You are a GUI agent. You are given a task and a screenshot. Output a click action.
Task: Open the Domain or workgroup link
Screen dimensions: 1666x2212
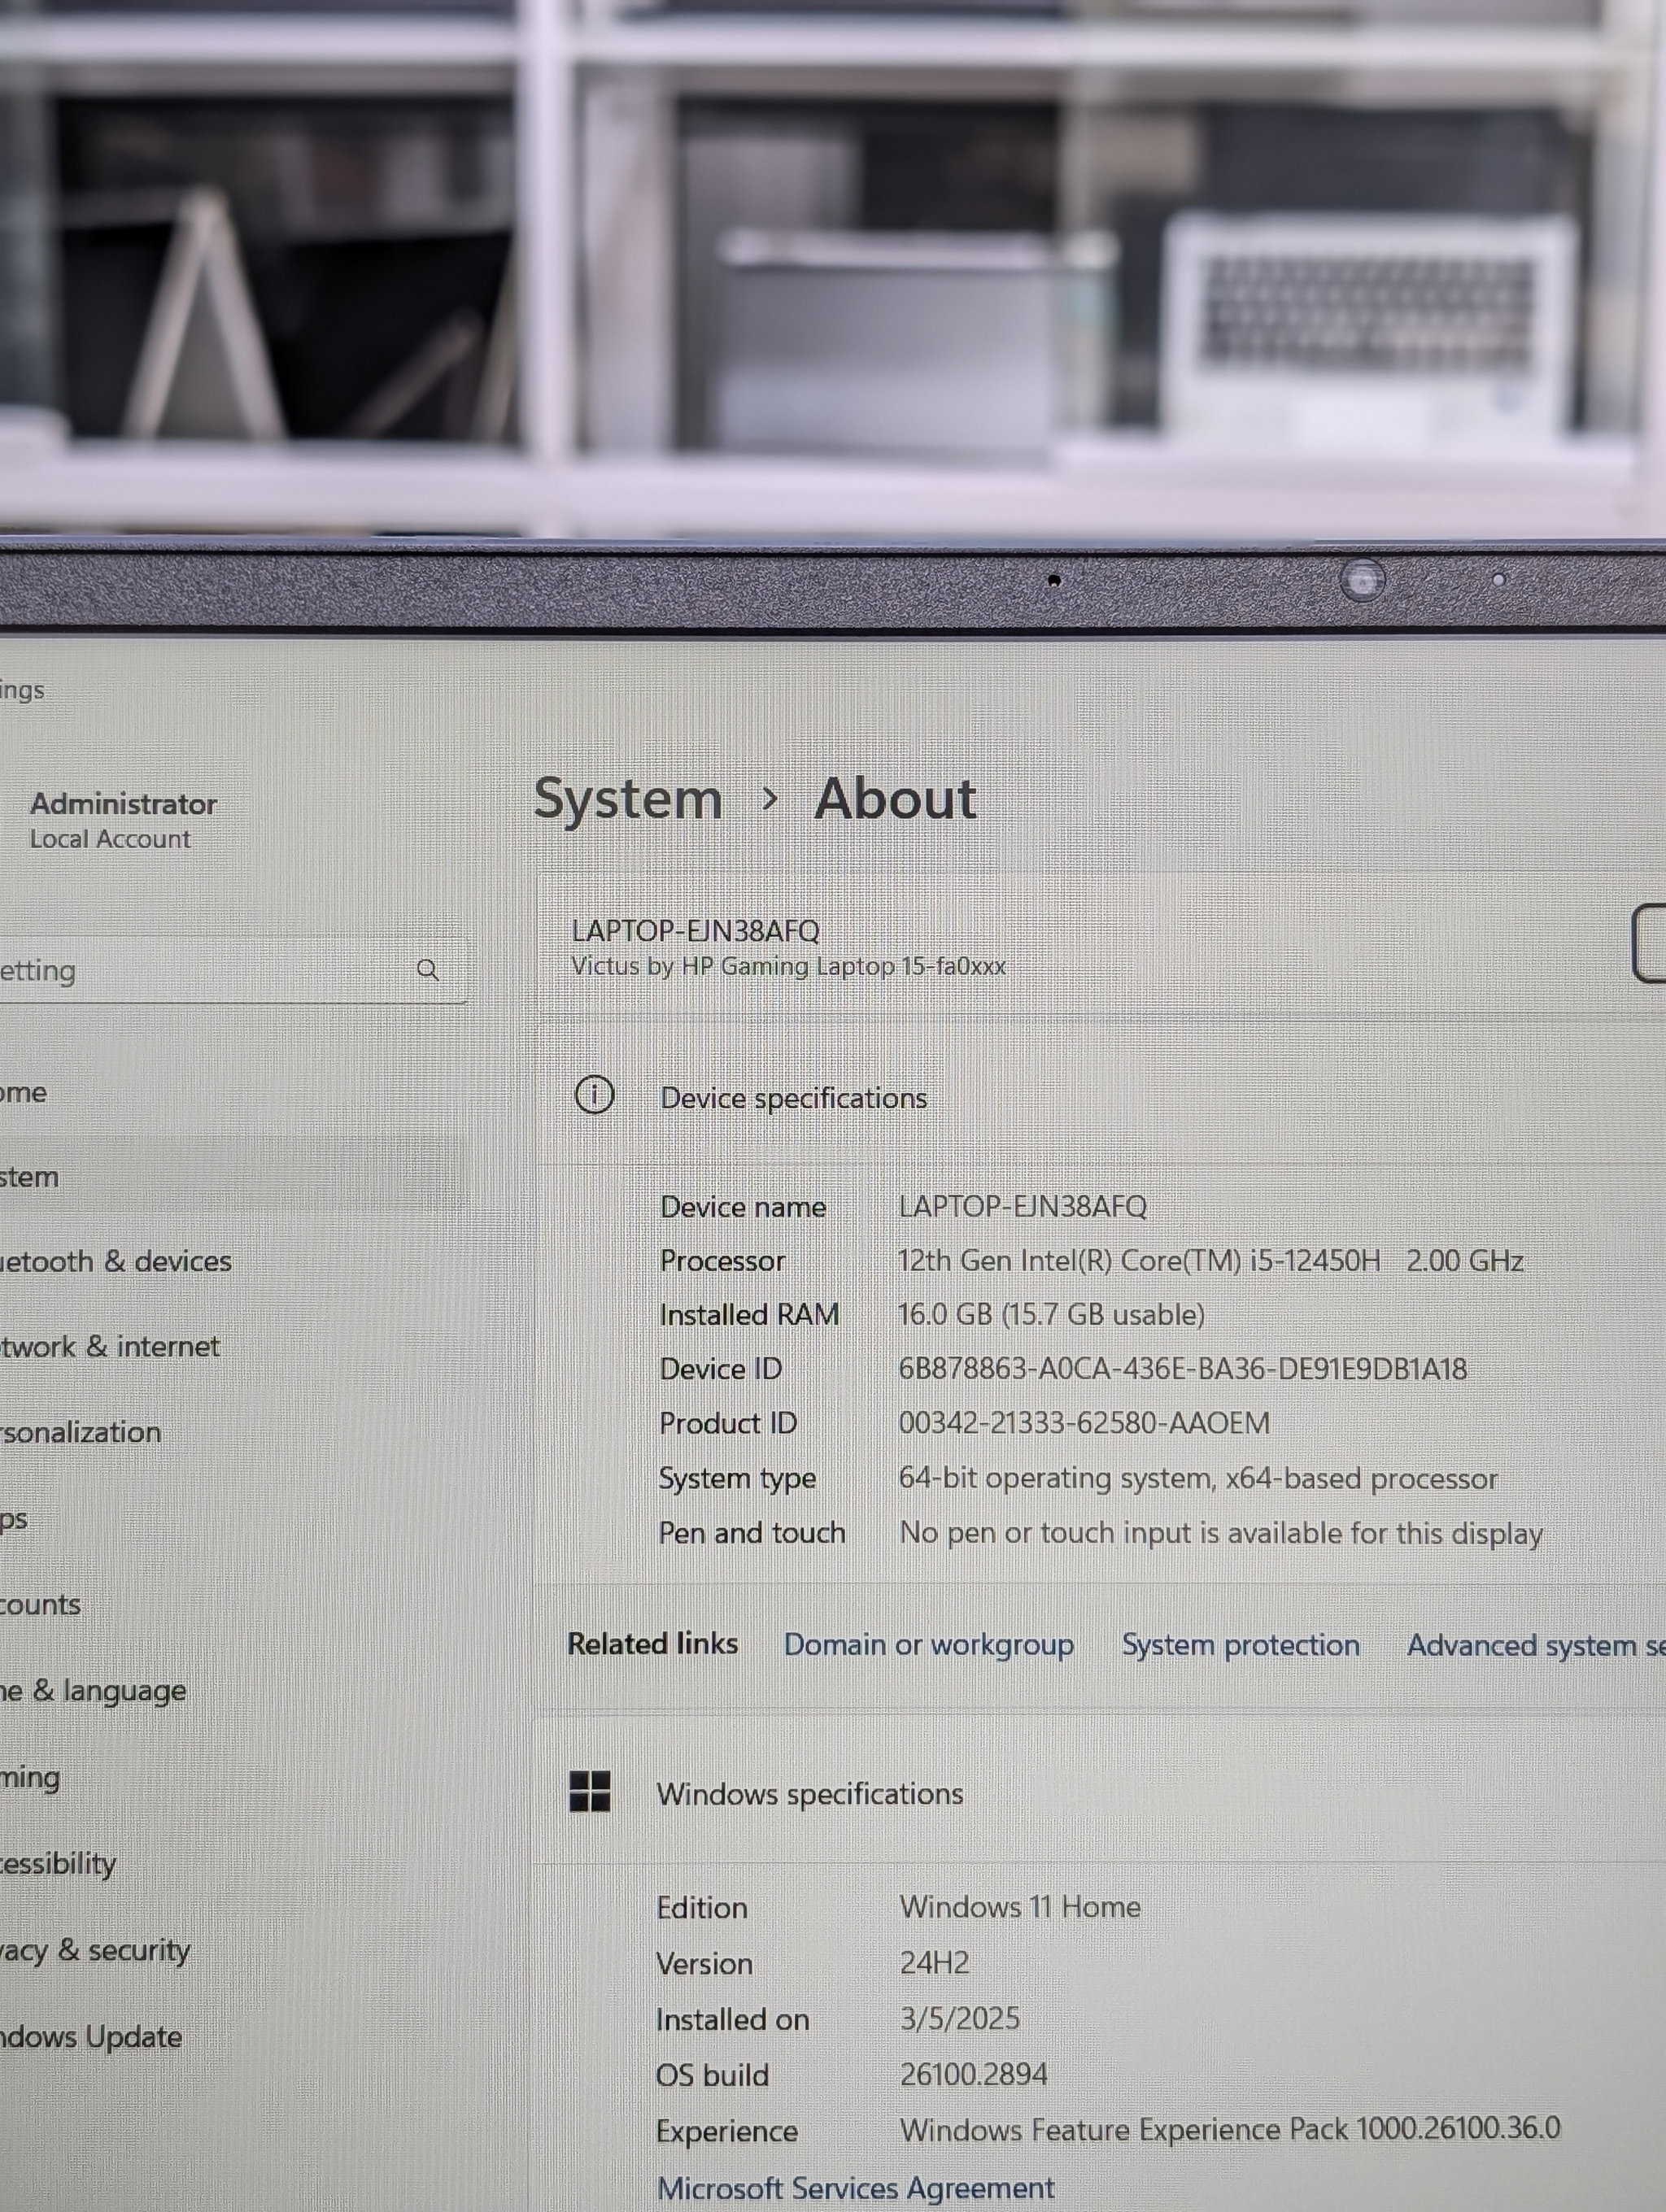coord(928,1644)
